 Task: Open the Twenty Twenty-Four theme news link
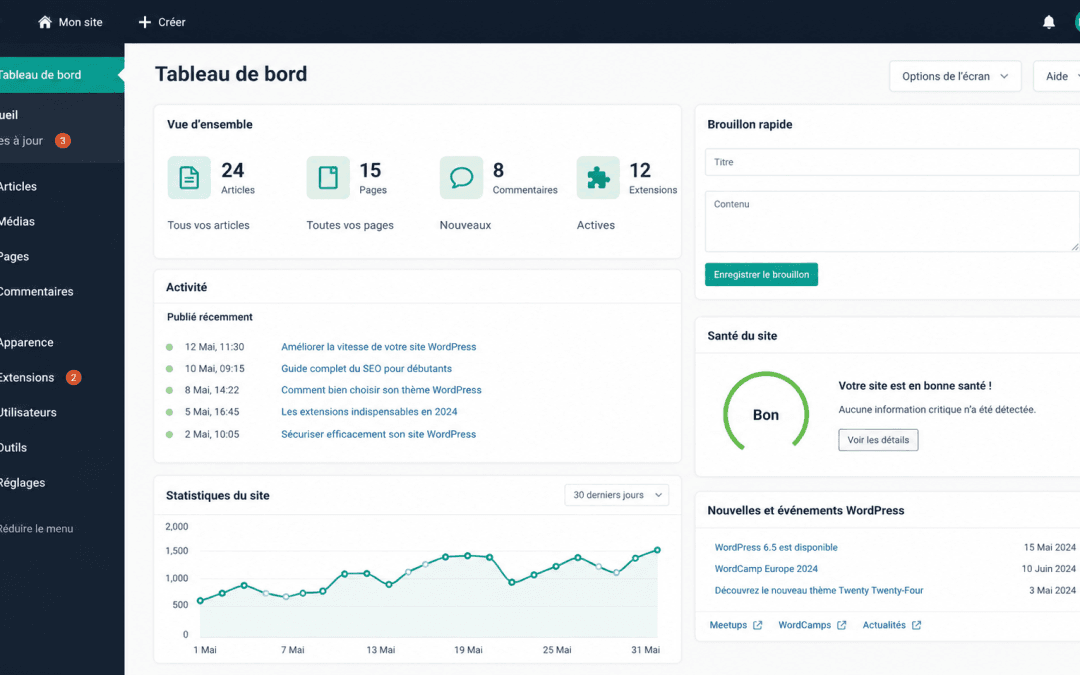819,590
